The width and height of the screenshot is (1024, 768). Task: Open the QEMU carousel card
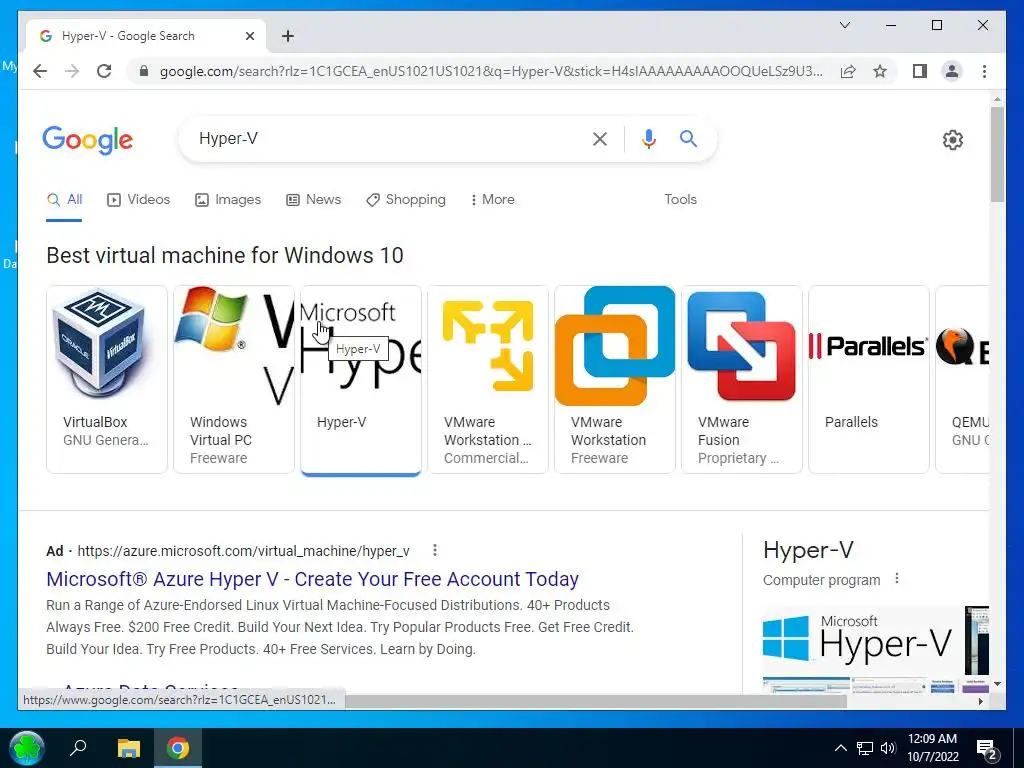tap(962, 379)
